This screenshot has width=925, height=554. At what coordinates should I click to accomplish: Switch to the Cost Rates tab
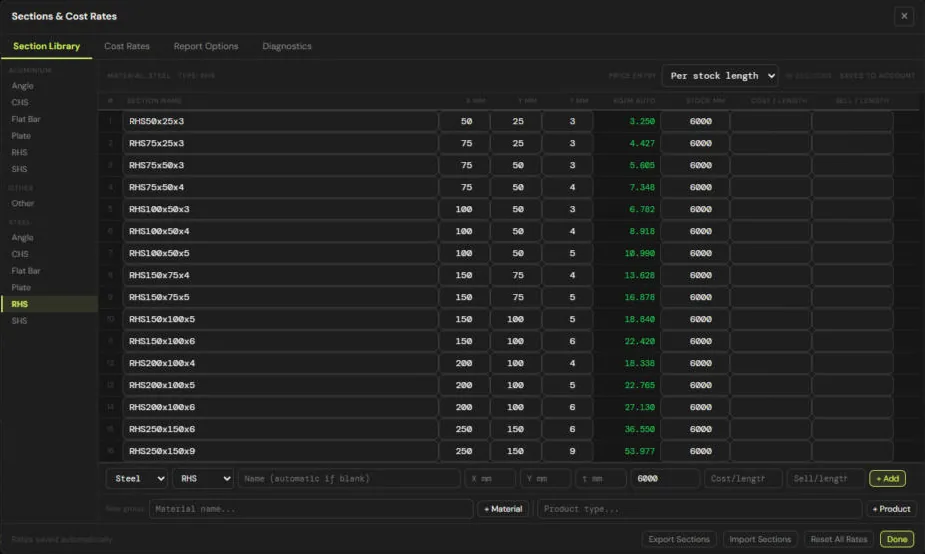tap(127, 46)
